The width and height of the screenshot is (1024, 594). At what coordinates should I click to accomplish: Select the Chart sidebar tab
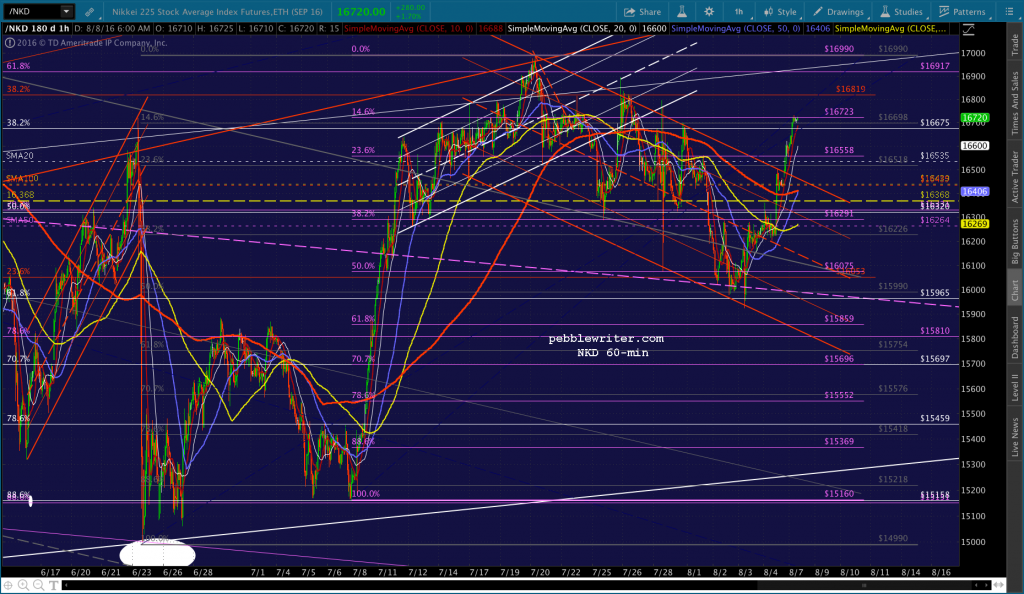click(1015, 291)
